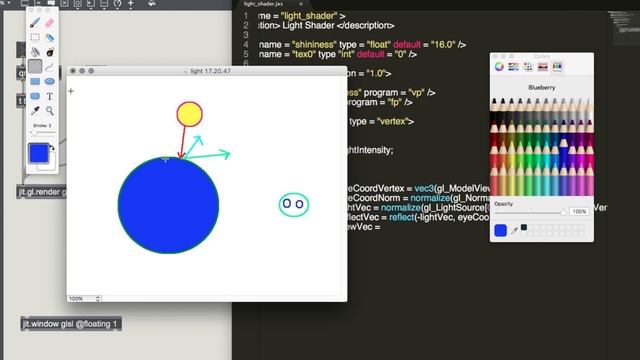Click the Light Shader description text
The image size is (640, 360).
coord(308,25)
